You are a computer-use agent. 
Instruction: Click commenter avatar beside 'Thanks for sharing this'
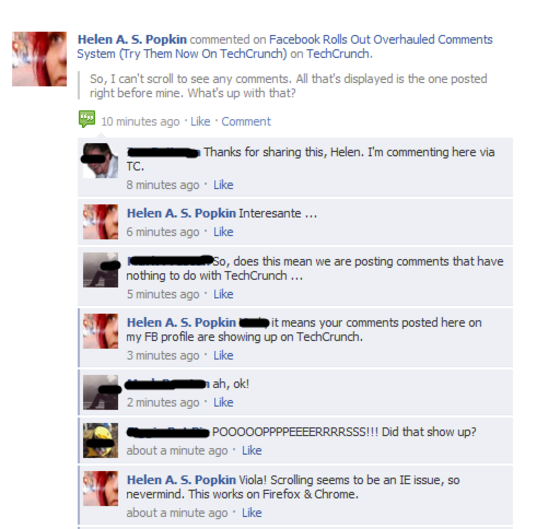[x=100, y=161]
